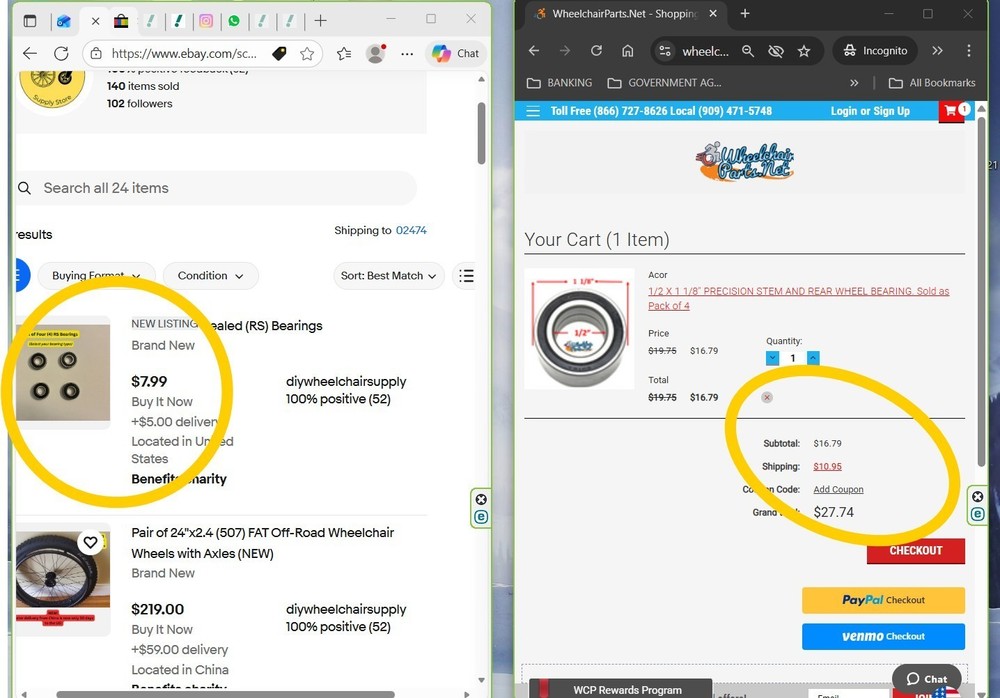The height and width of the screenshot is (698, 1000).
Task: Switch to the briefcase icon tab in Edge
Action: [121, 21]
